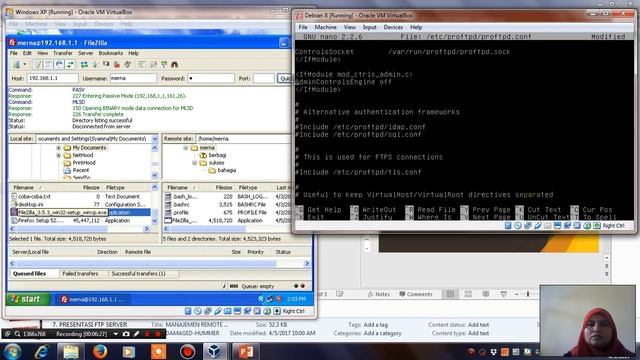Expand NetHood folder in local tree

click(58, 156)
